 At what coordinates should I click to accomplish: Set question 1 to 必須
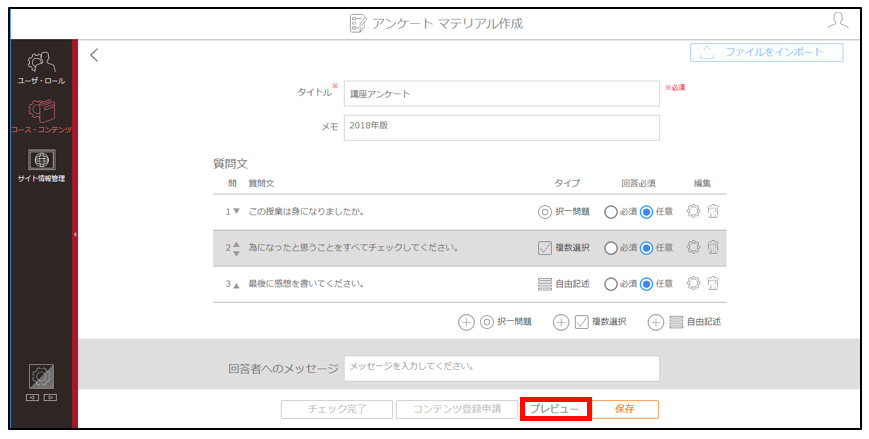tap(611, 212)
